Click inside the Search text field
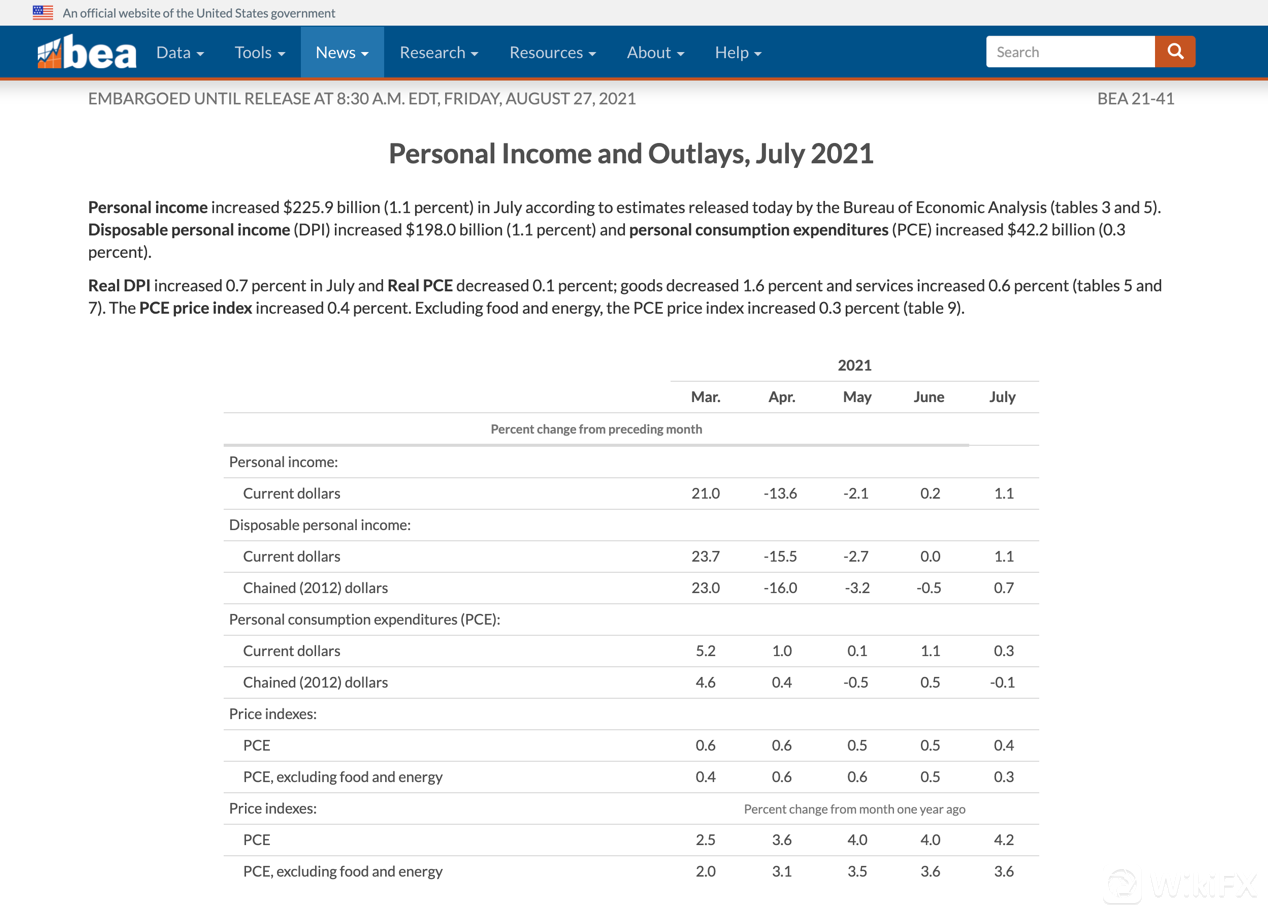Image resolution: width=1268 pixels, height=920 pixels. coord(1070,52)
